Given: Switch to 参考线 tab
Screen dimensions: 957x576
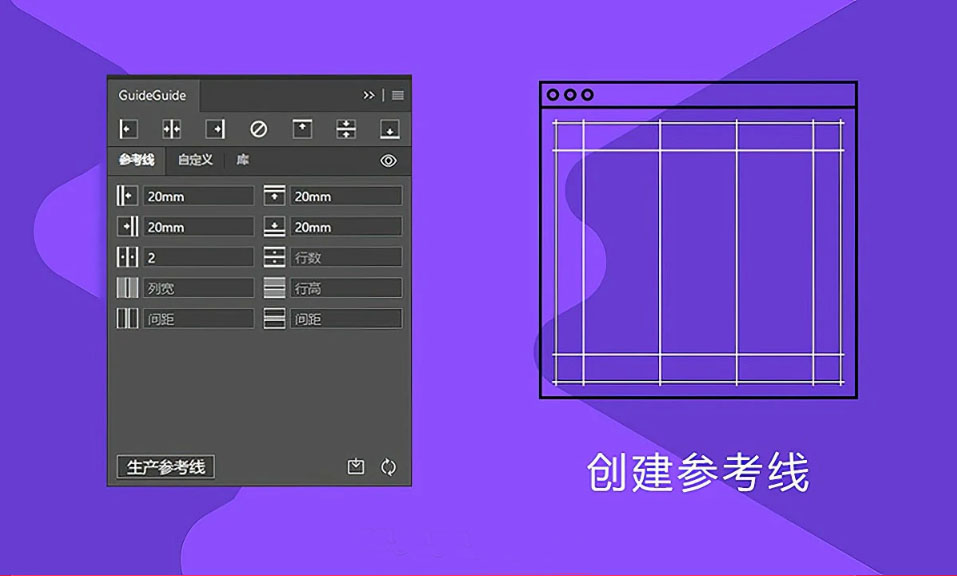Looking at the screenshot, I should tap(137, 160).
